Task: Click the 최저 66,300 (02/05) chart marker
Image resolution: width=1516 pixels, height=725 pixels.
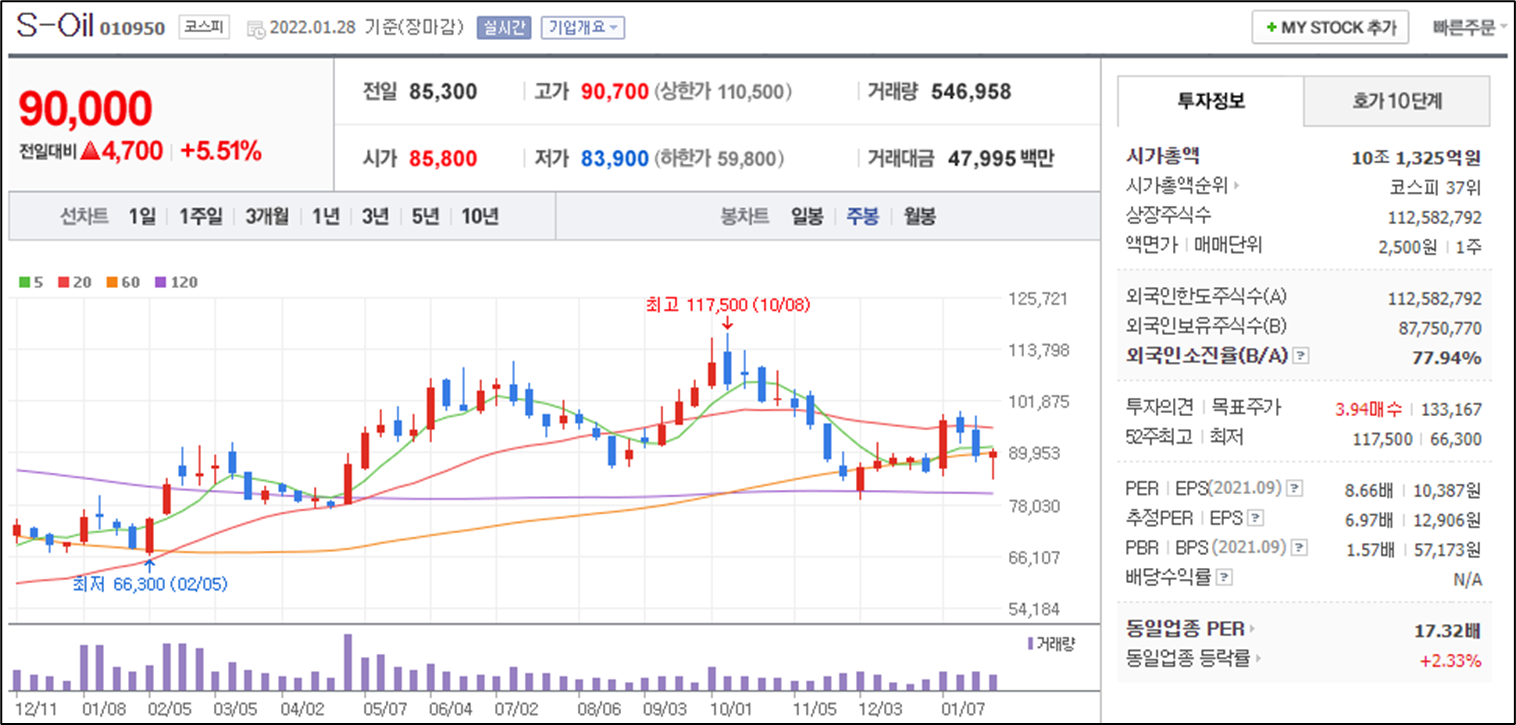Action: pyautogui.click(x=150, y=583)
